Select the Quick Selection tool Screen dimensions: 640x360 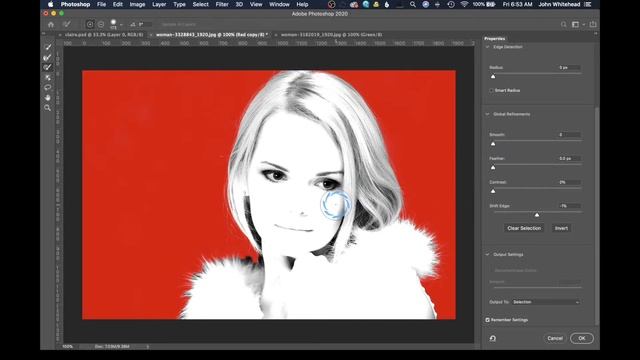click(x=47, y=47)
